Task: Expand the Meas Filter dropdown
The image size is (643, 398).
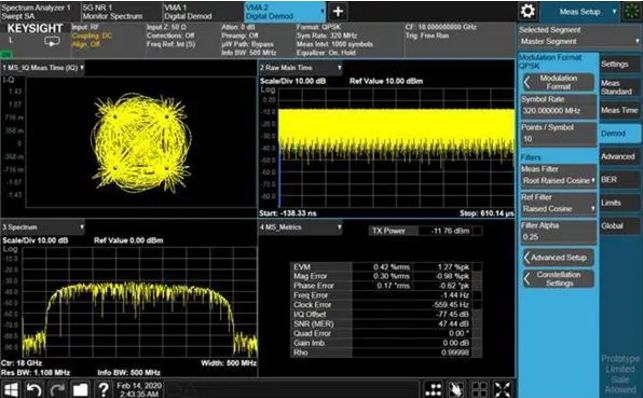Action: tap(558, 175)
